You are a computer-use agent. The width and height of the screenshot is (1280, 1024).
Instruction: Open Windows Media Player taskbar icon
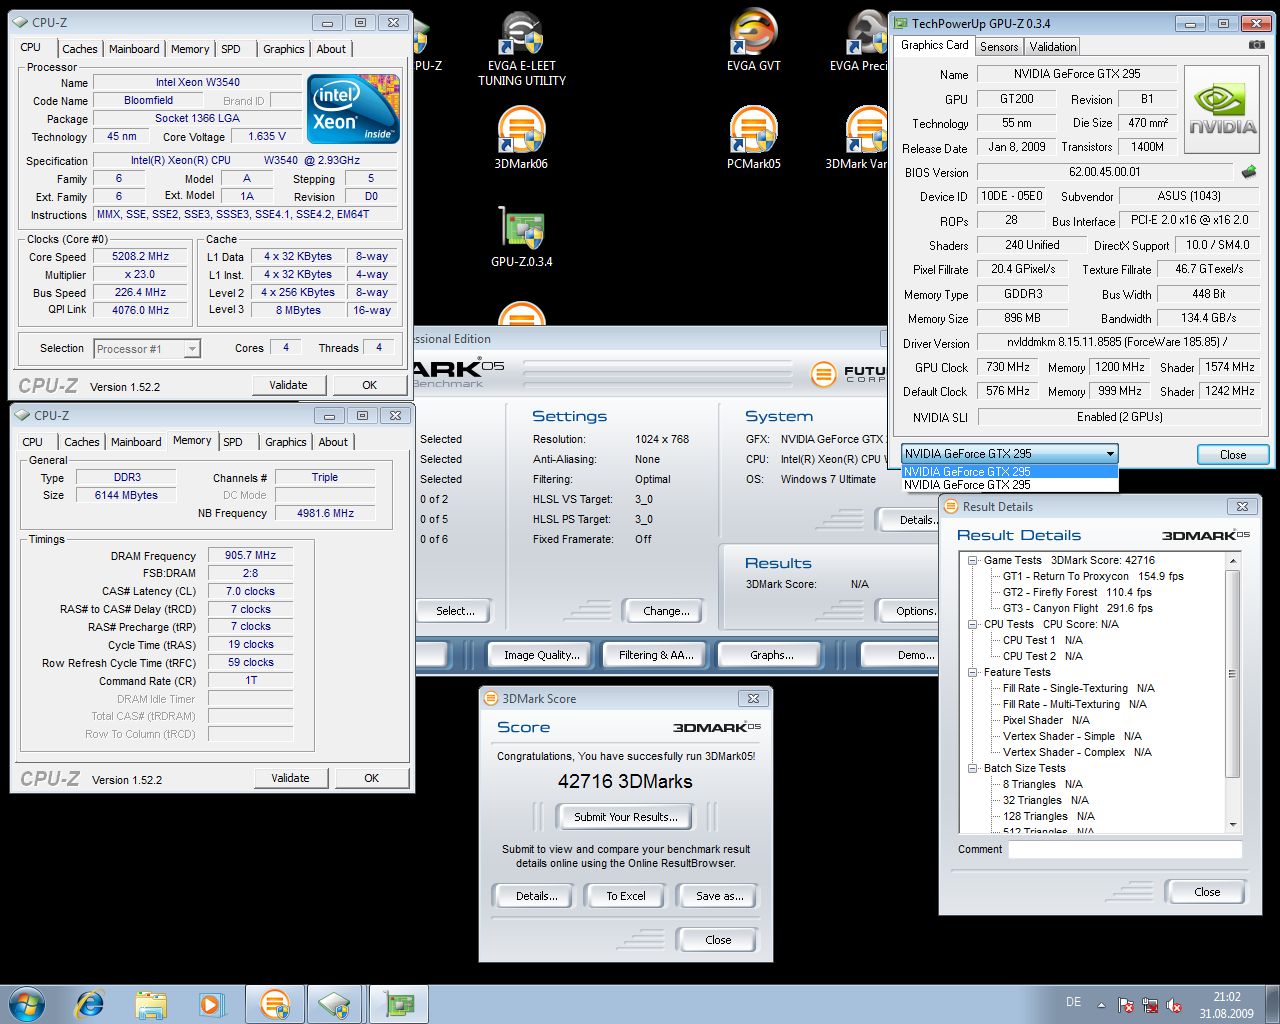coord(211,1004)
